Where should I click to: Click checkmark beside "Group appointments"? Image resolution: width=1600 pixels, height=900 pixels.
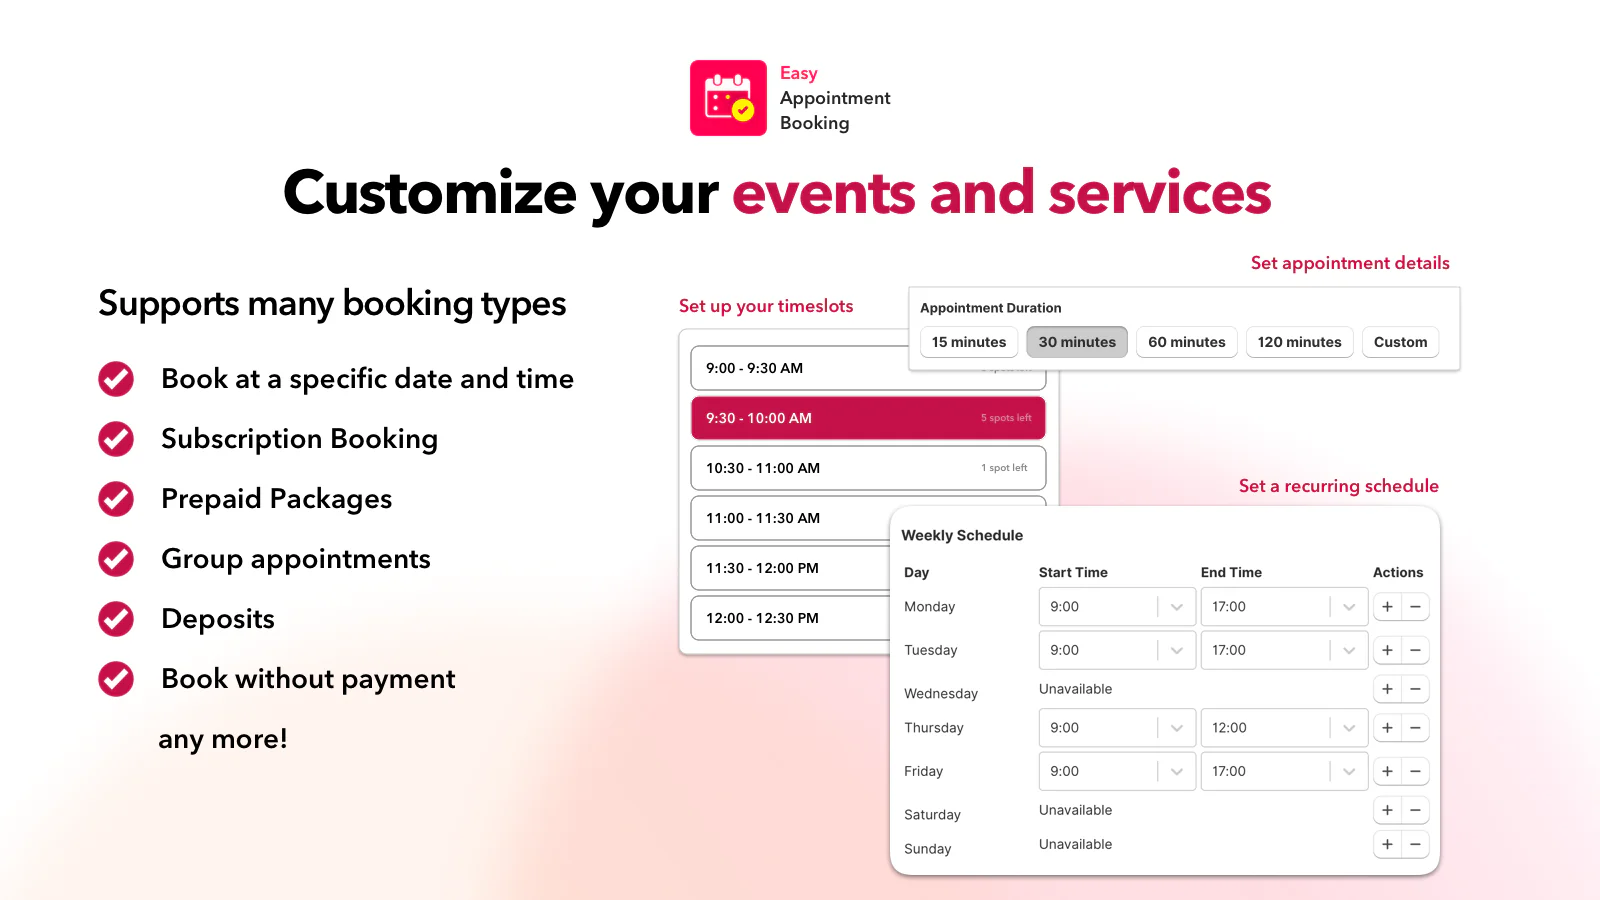[x=115, y=559]
